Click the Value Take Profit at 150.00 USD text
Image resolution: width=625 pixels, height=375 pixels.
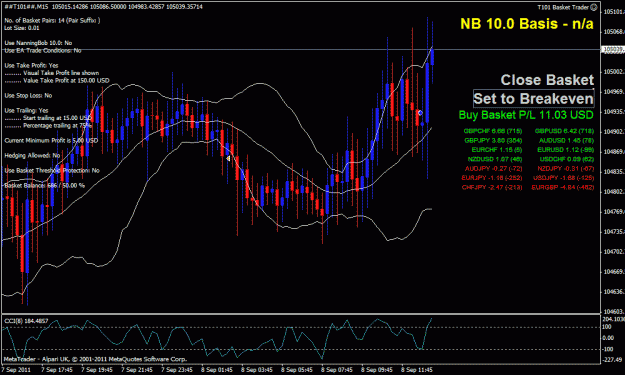[66, 80]
